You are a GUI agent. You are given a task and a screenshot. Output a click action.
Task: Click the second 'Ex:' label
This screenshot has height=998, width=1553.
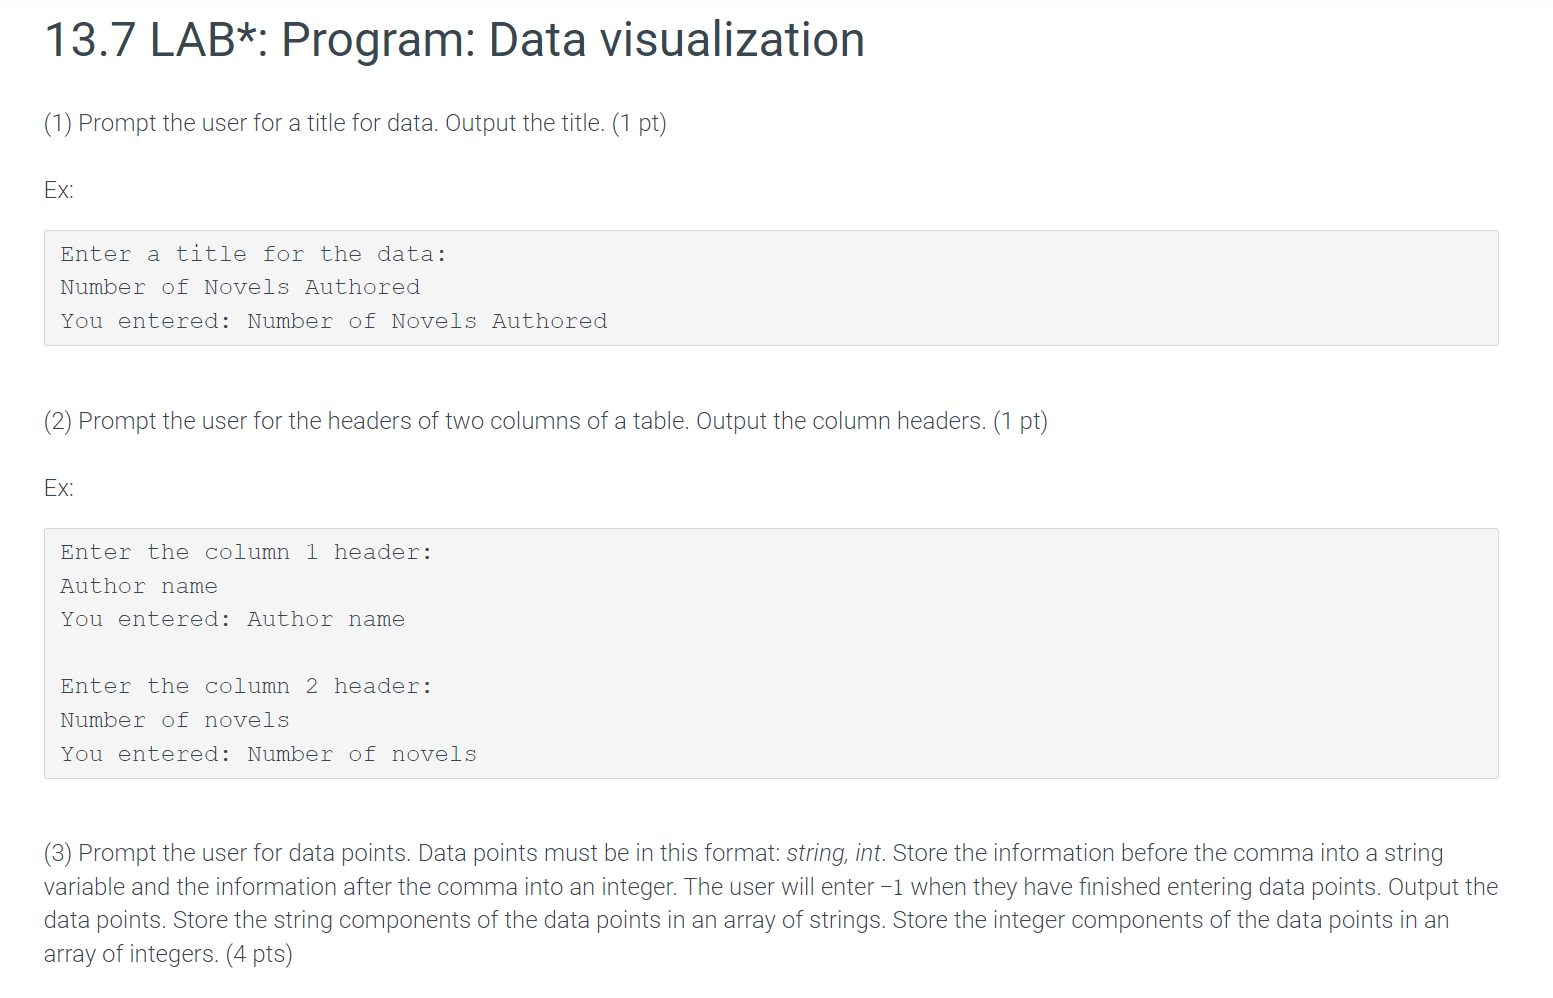[59, 488]
